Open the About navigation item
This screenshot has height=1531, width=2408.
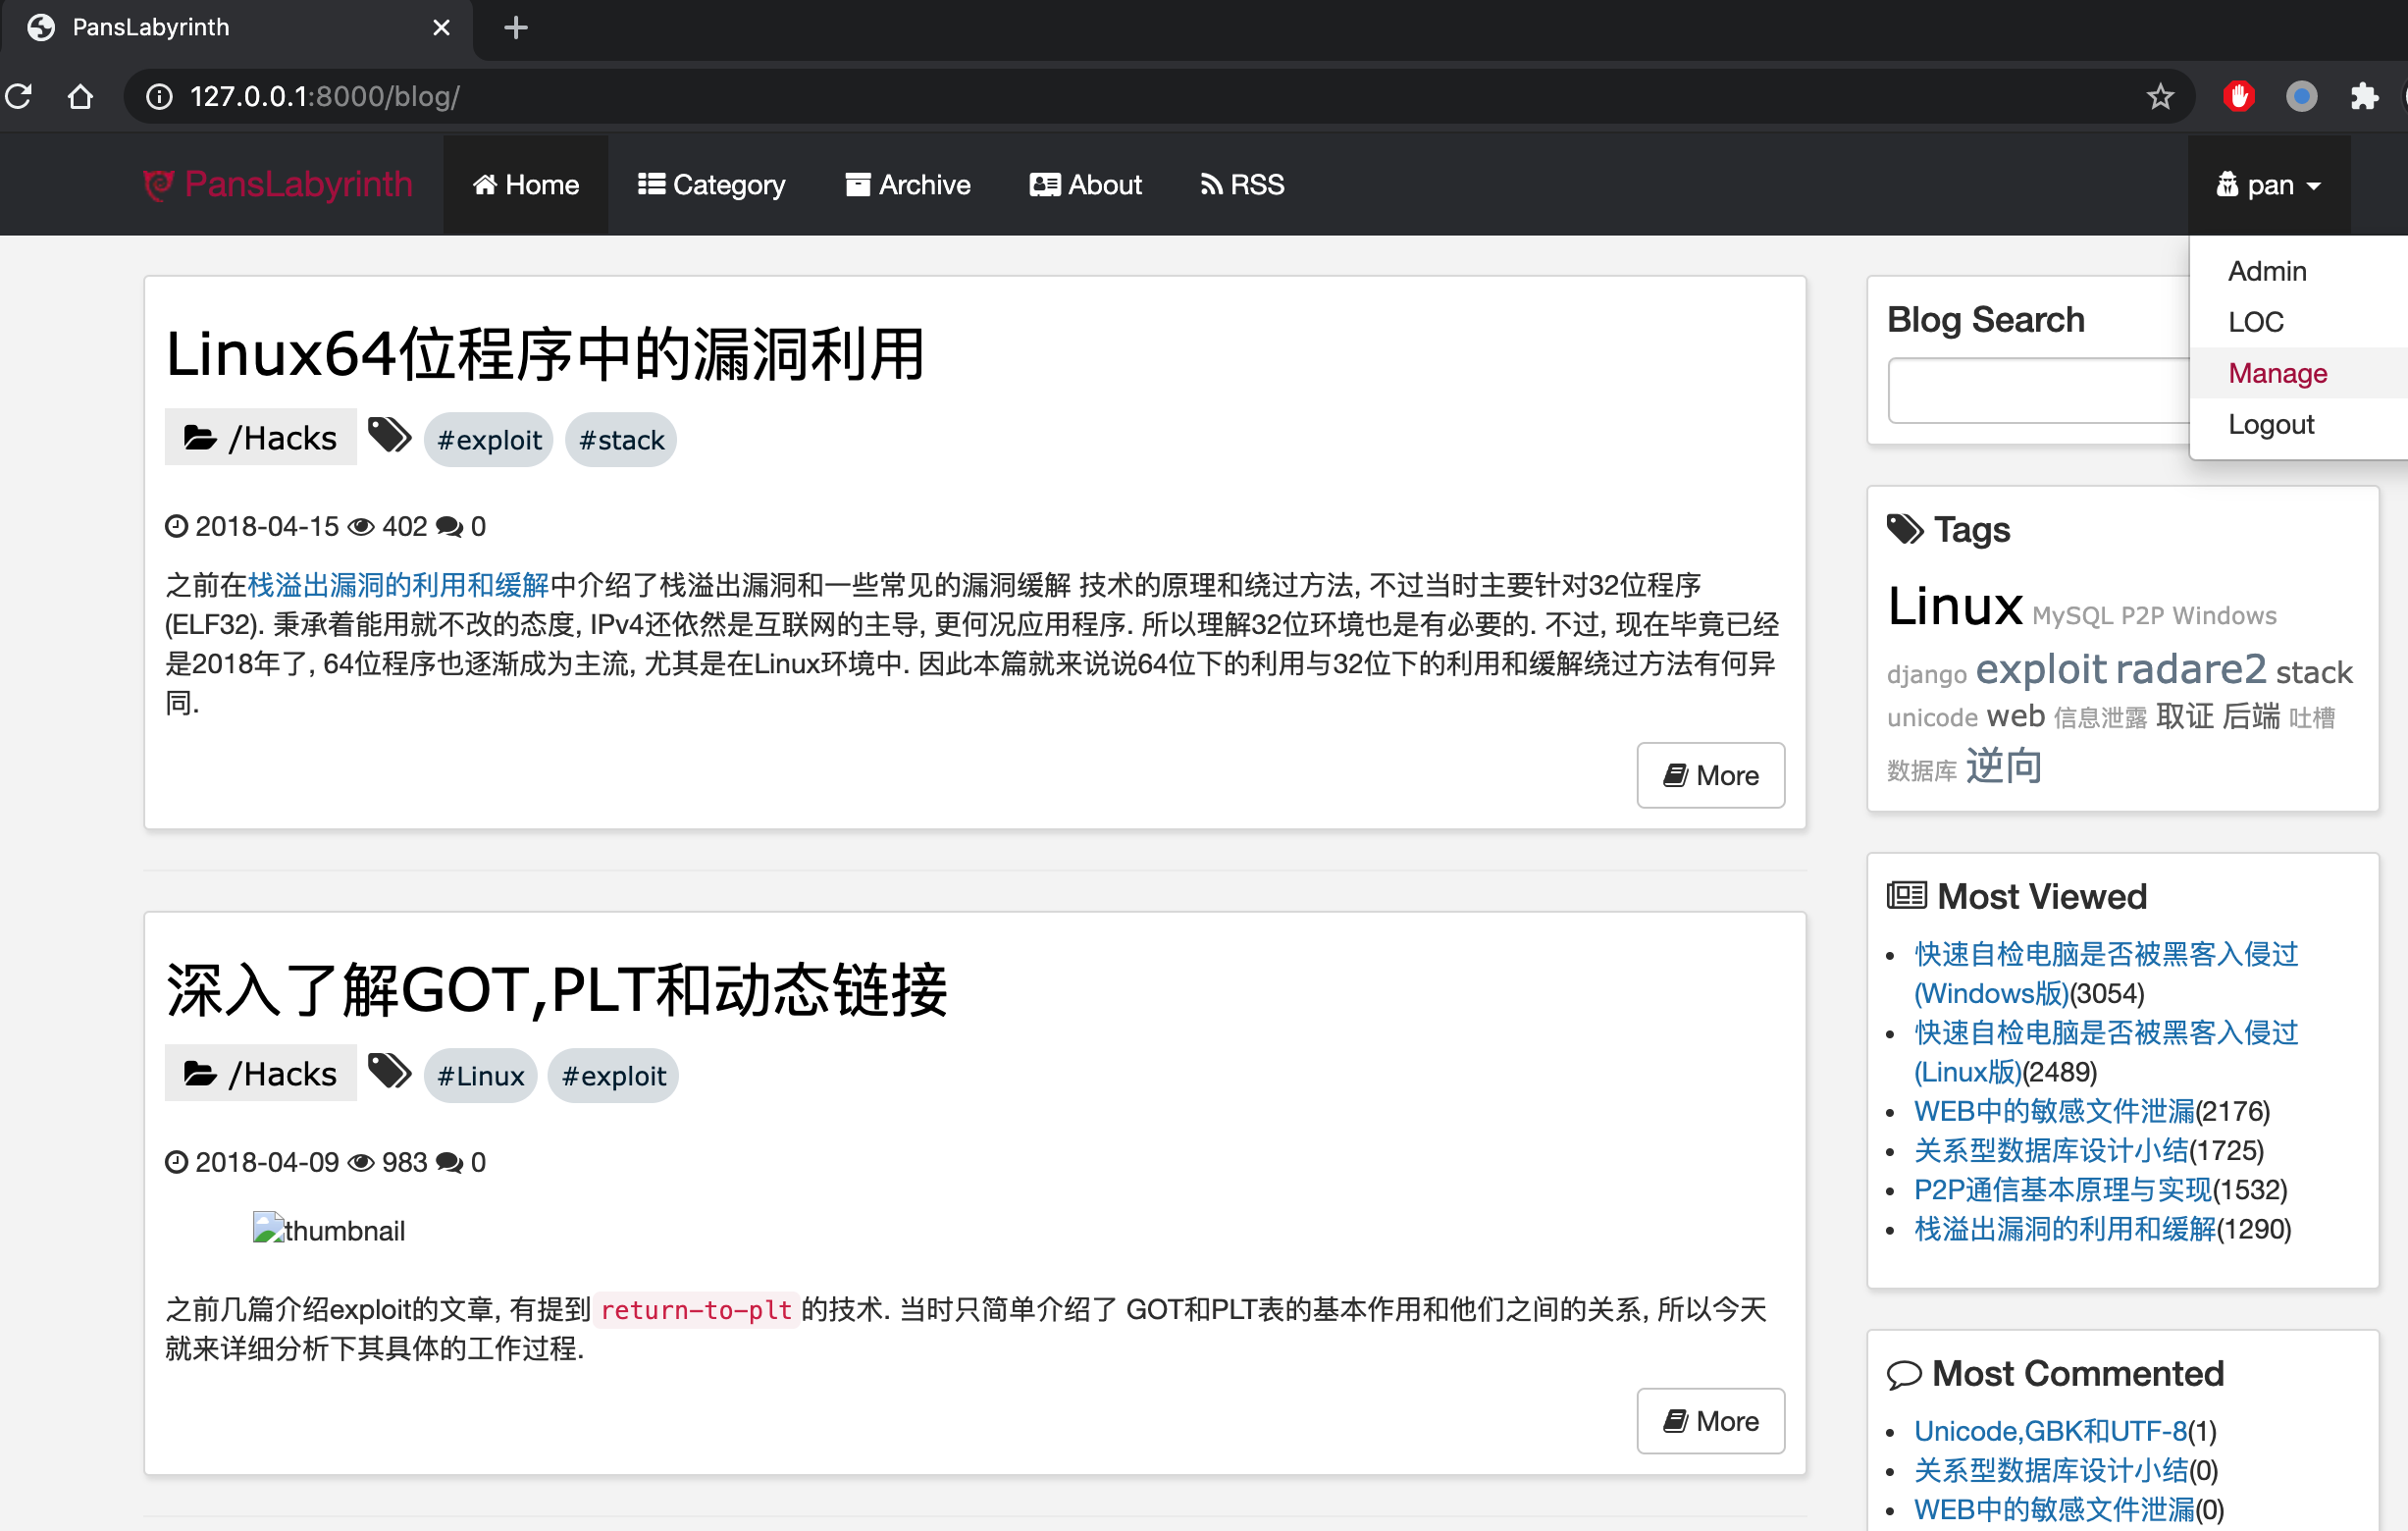coord(1085,185)
